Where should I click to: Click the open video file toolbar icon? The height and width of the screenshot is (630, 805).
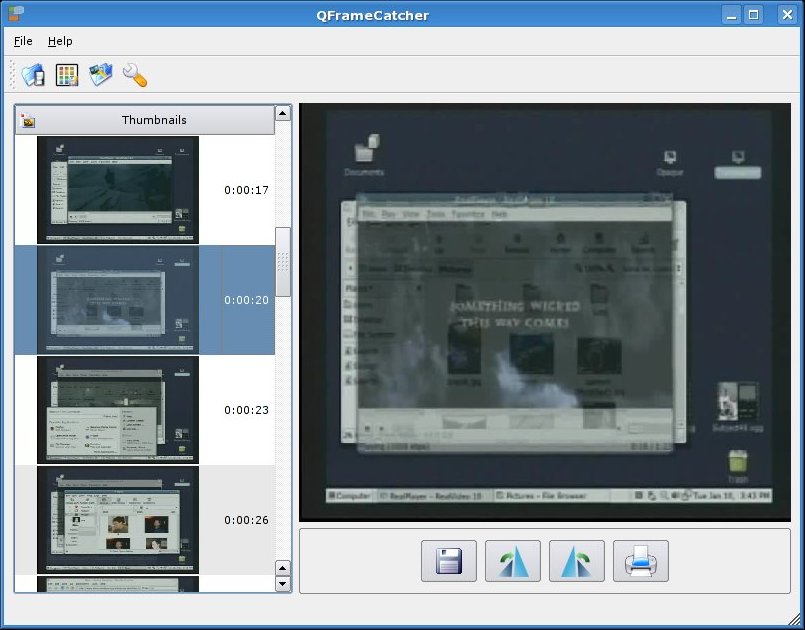(x=33, y=75)
